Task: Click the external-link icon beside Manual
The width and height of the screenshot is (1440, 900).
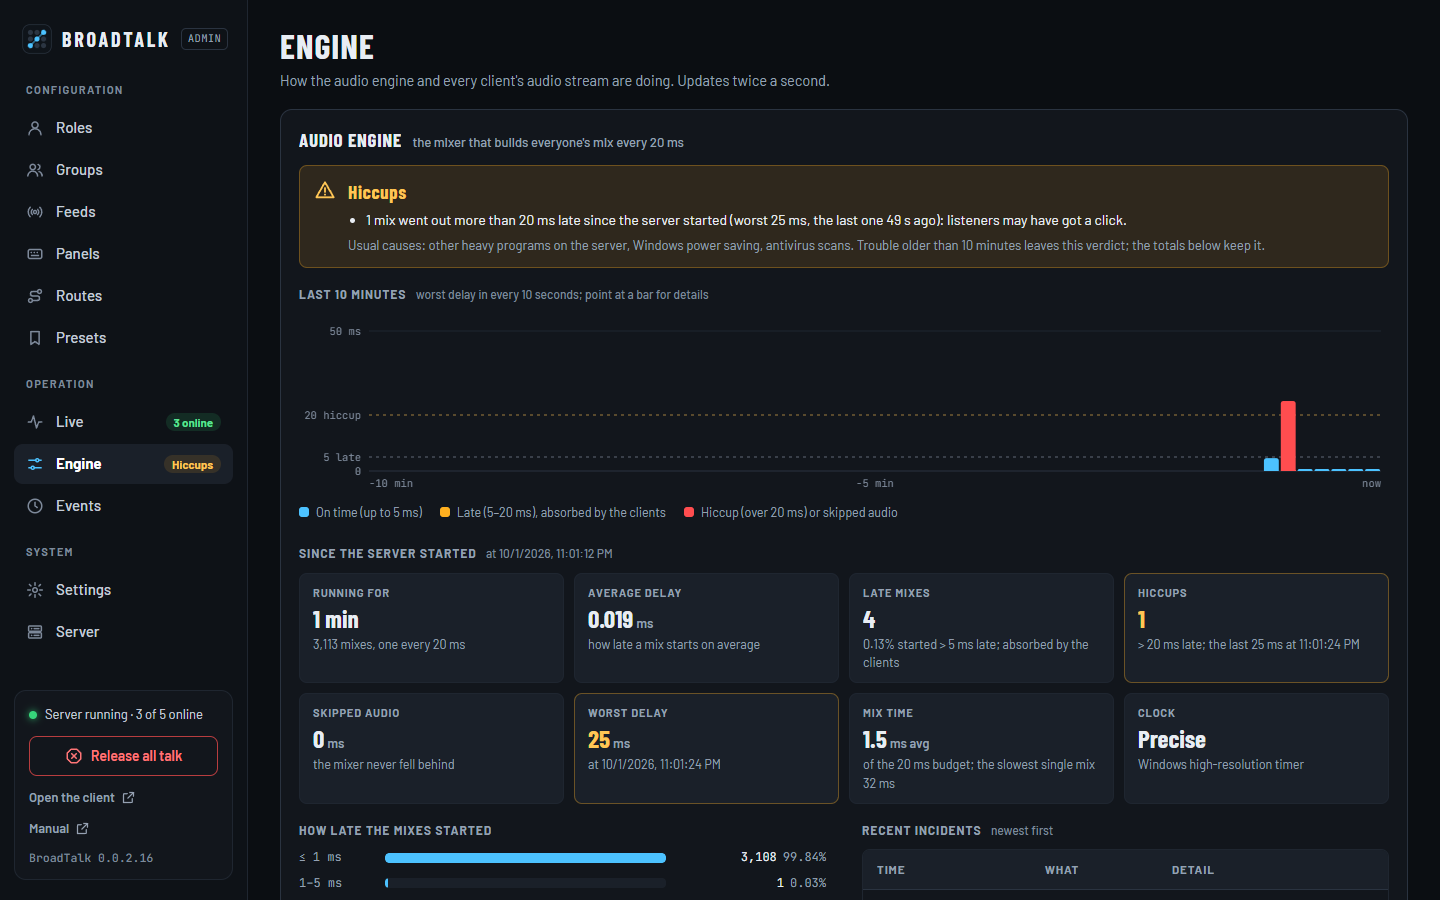Action: coord(82,828)
